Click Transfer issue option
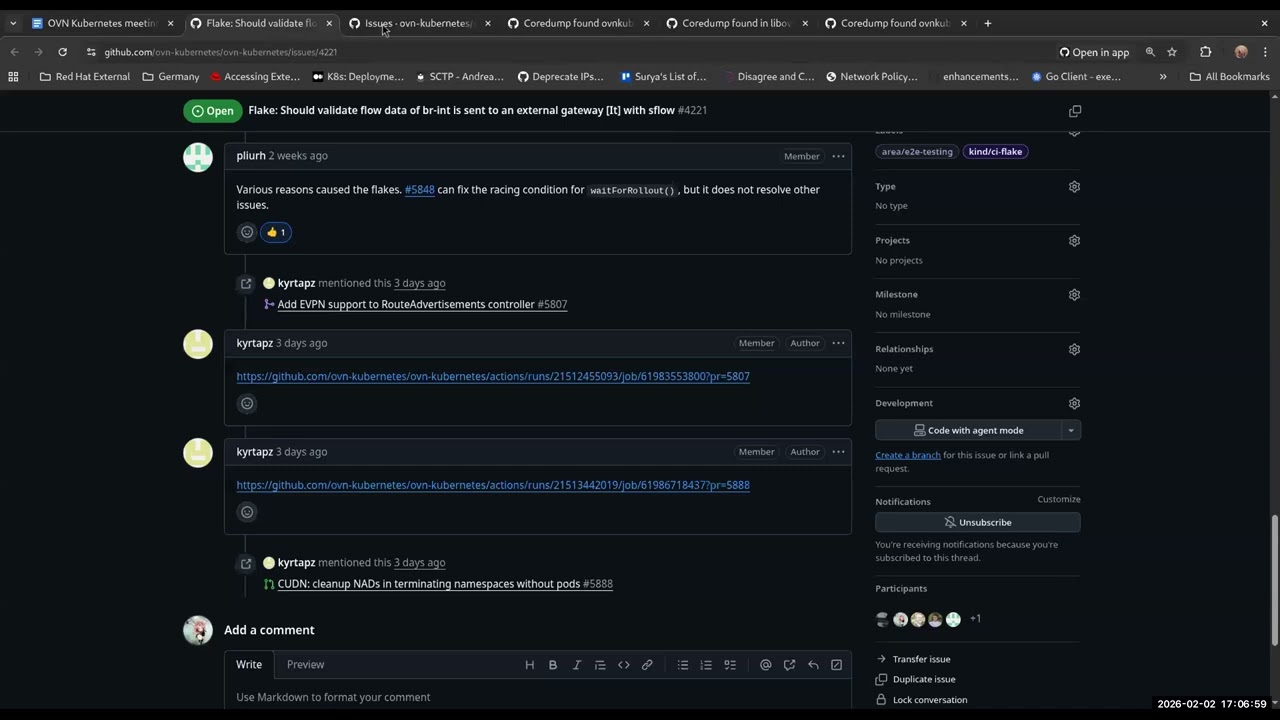 (x=921, y=660)
